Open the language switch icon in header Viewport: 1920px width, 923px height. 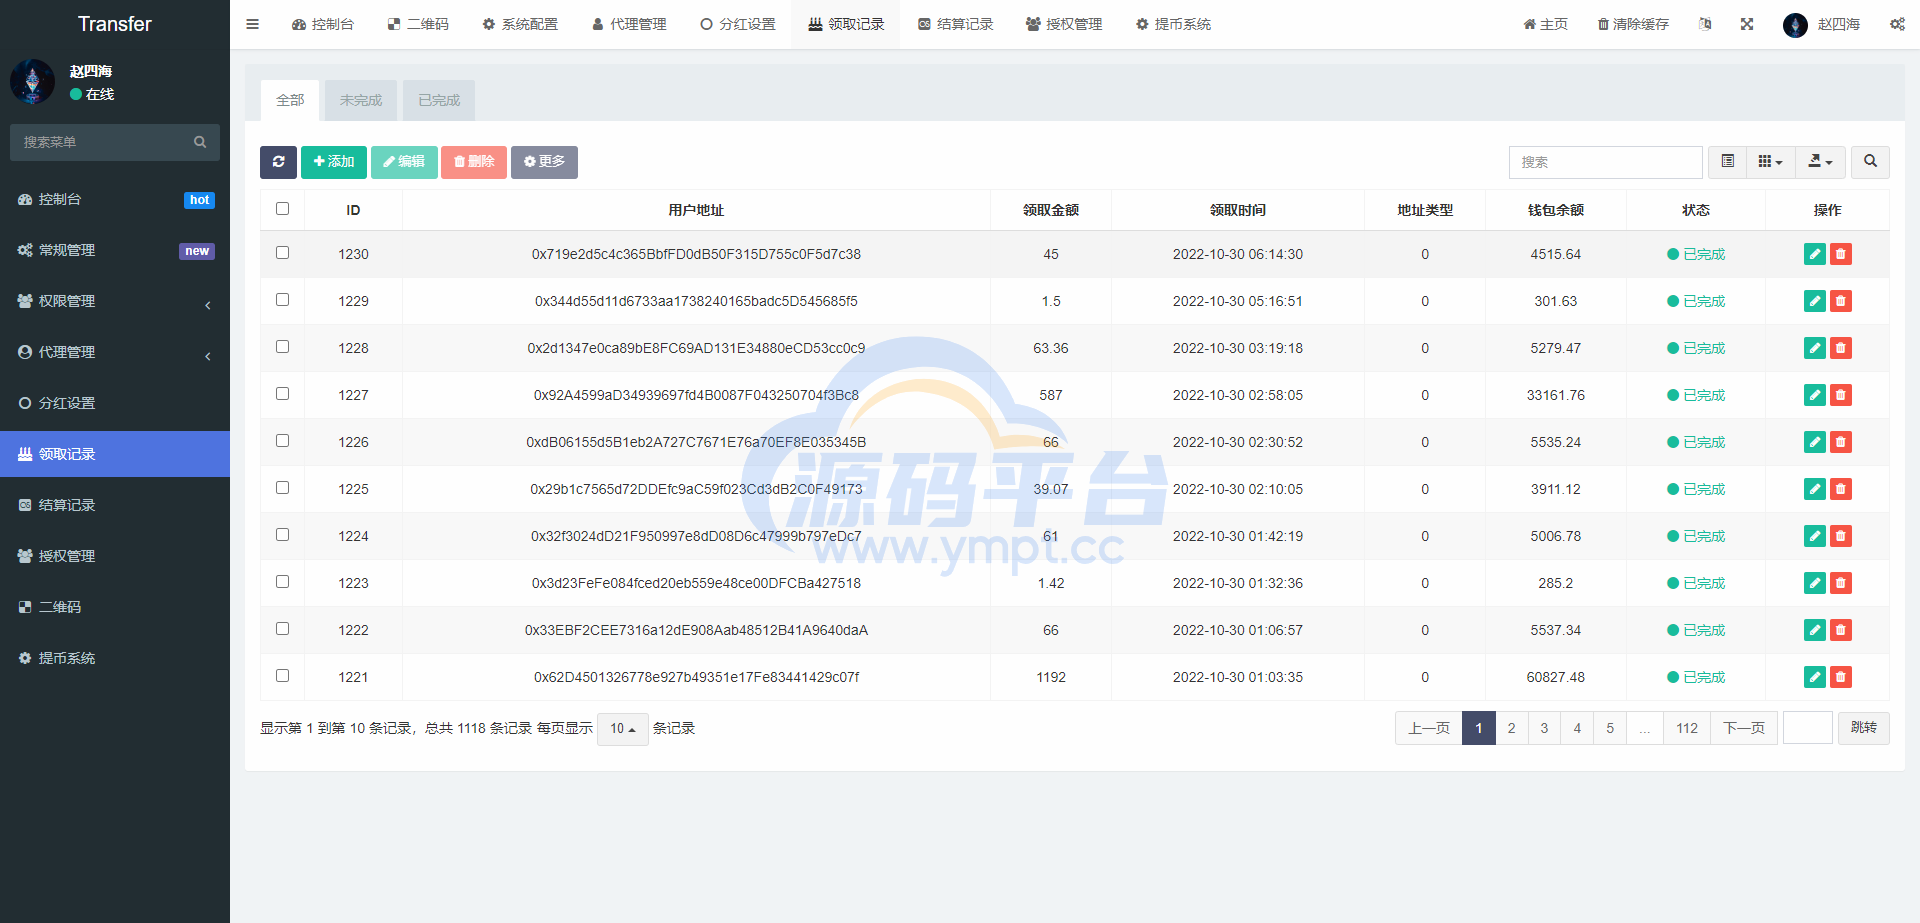click(1705, 24)
